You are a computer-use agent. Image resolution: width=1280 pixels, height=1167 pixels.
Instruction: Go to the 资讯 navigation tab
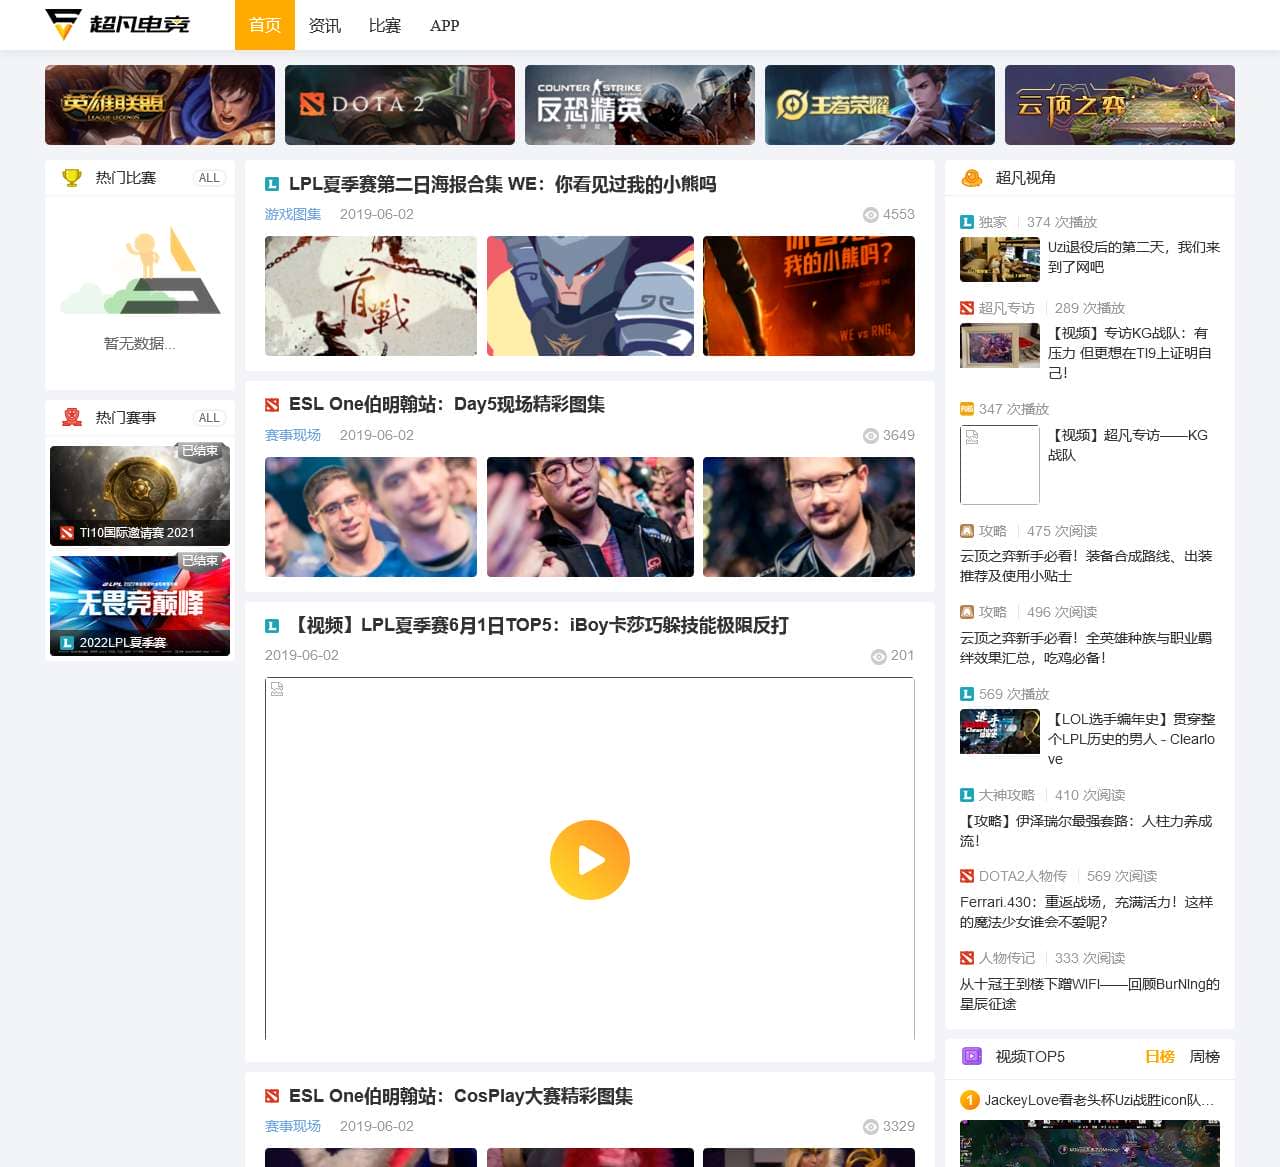coord(325,25)
